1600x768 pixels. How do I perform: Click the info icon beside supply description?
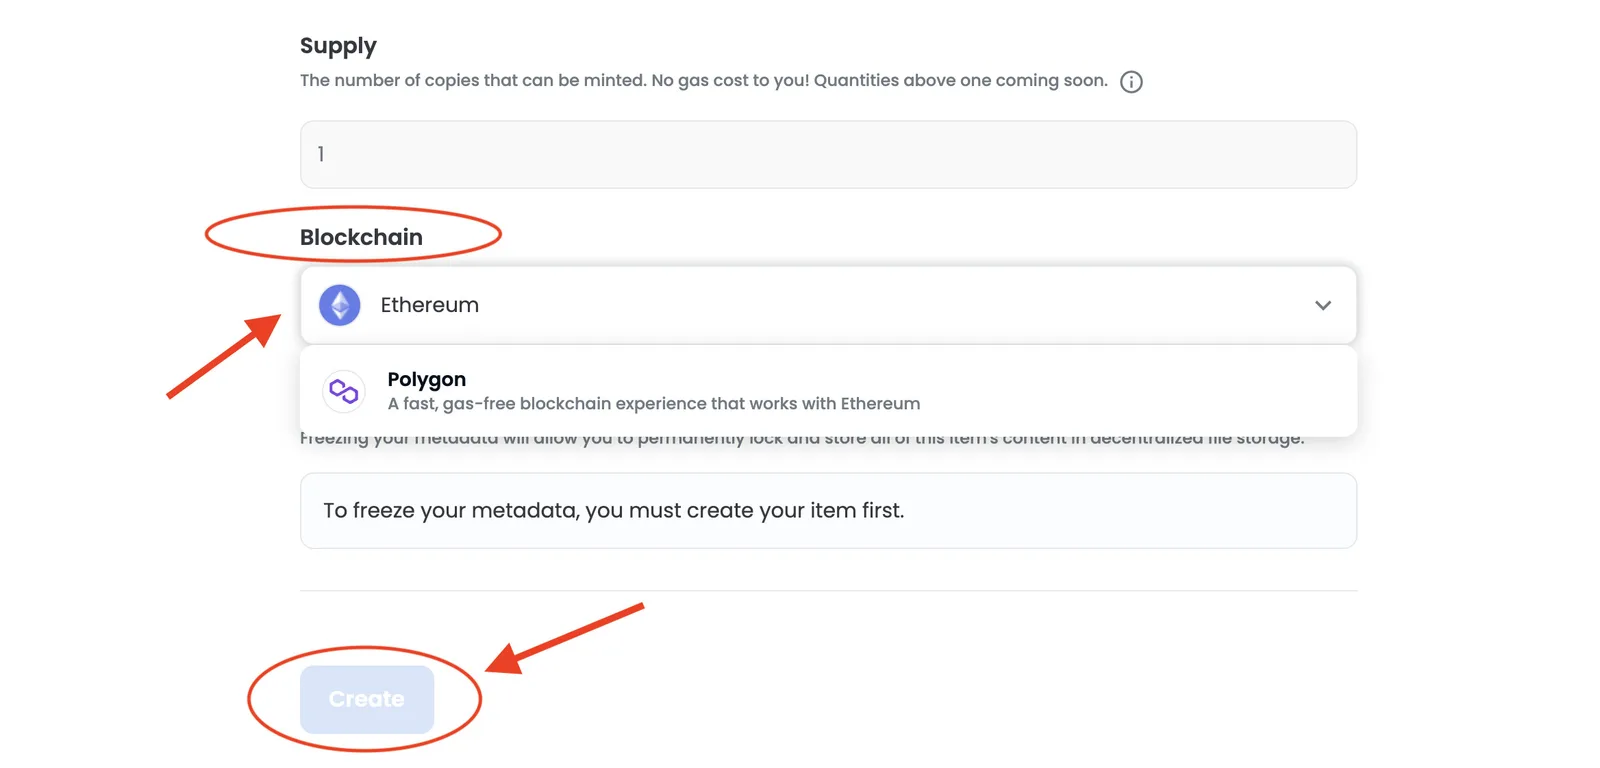[1131, 82]
